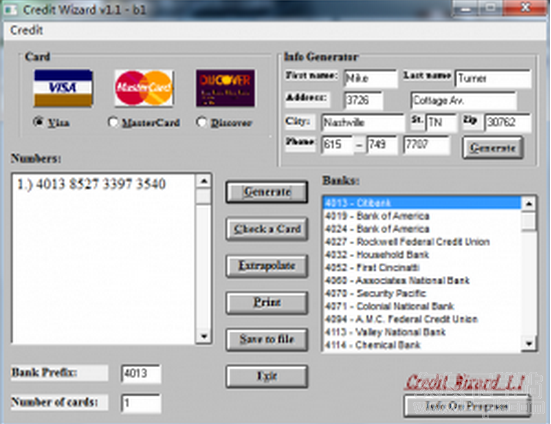Image resolution: width=551 pixels, height=424 pixels.
Task: Click the Check a Card button
Action: 267,229
